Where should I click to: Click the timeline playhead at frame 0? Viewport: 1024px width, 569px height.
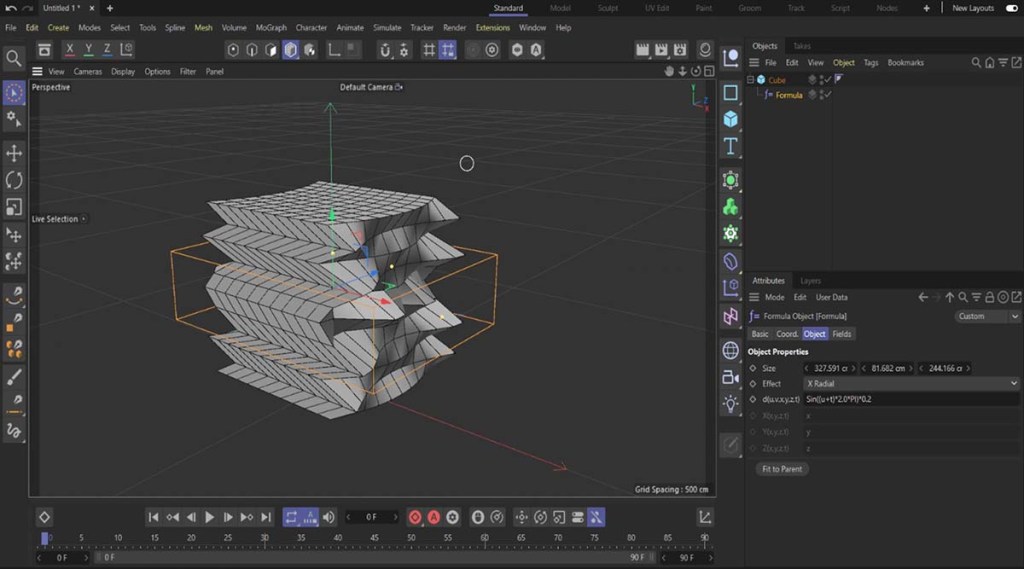(x=45, y=539)
